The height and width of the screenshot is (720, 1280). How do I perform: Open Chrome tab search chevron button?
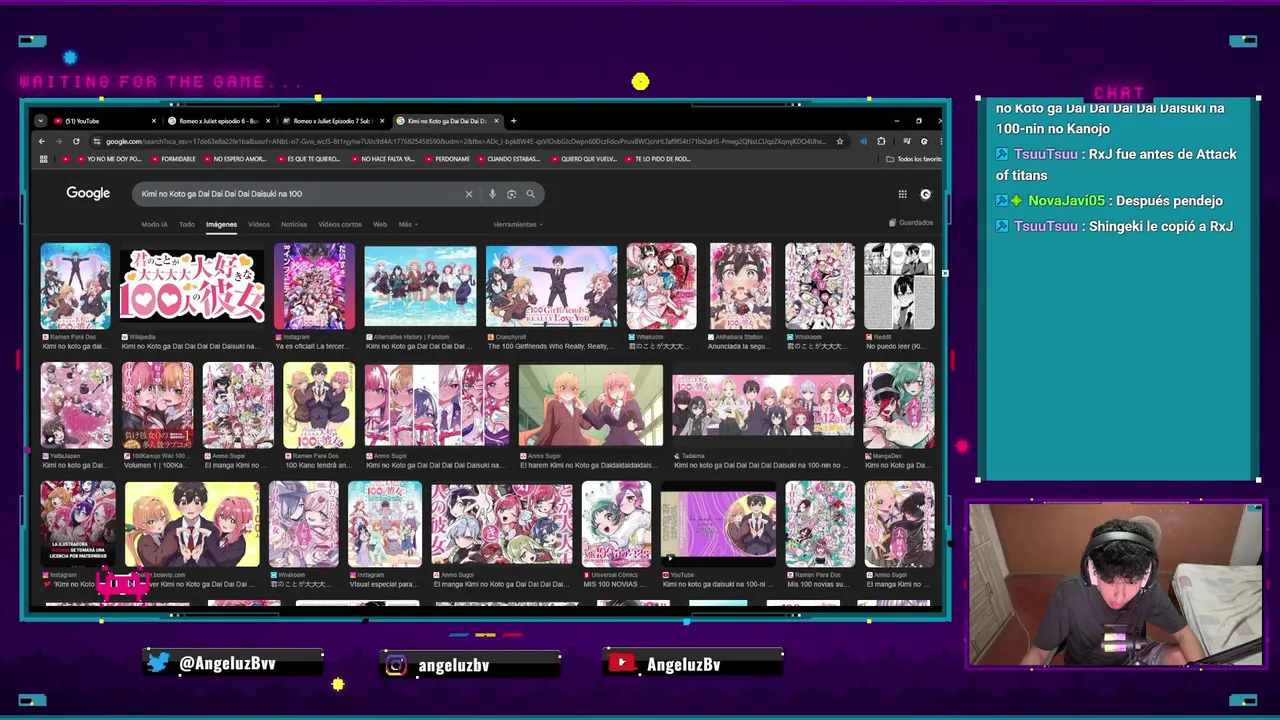(40, 121)
